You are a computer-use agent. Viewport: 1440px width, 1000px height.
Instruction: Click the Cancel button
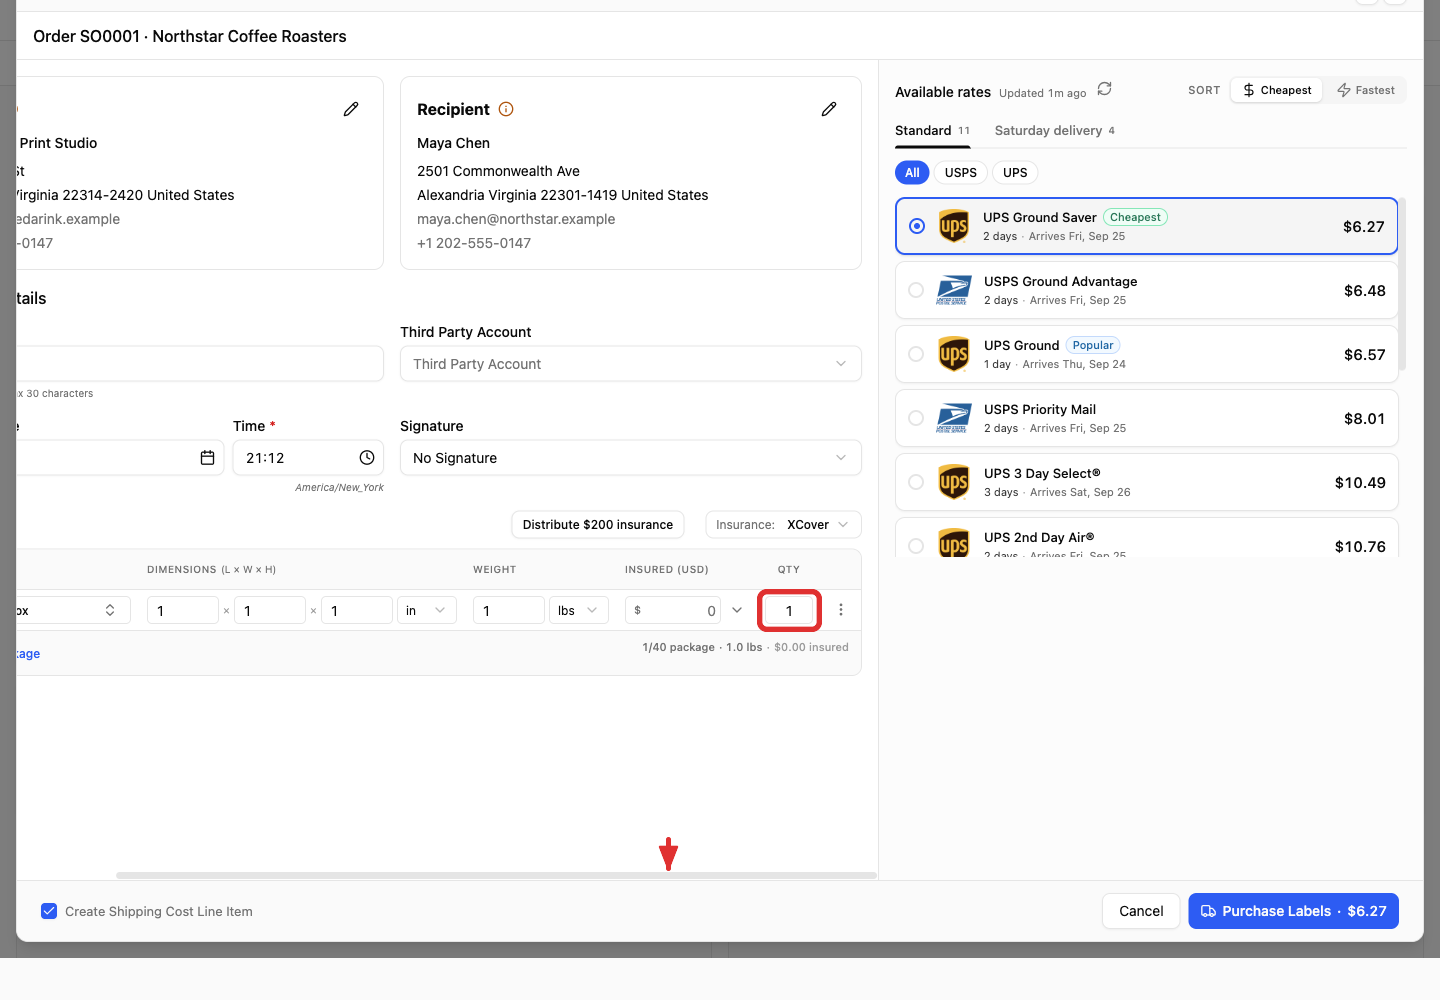[1141, 911]
